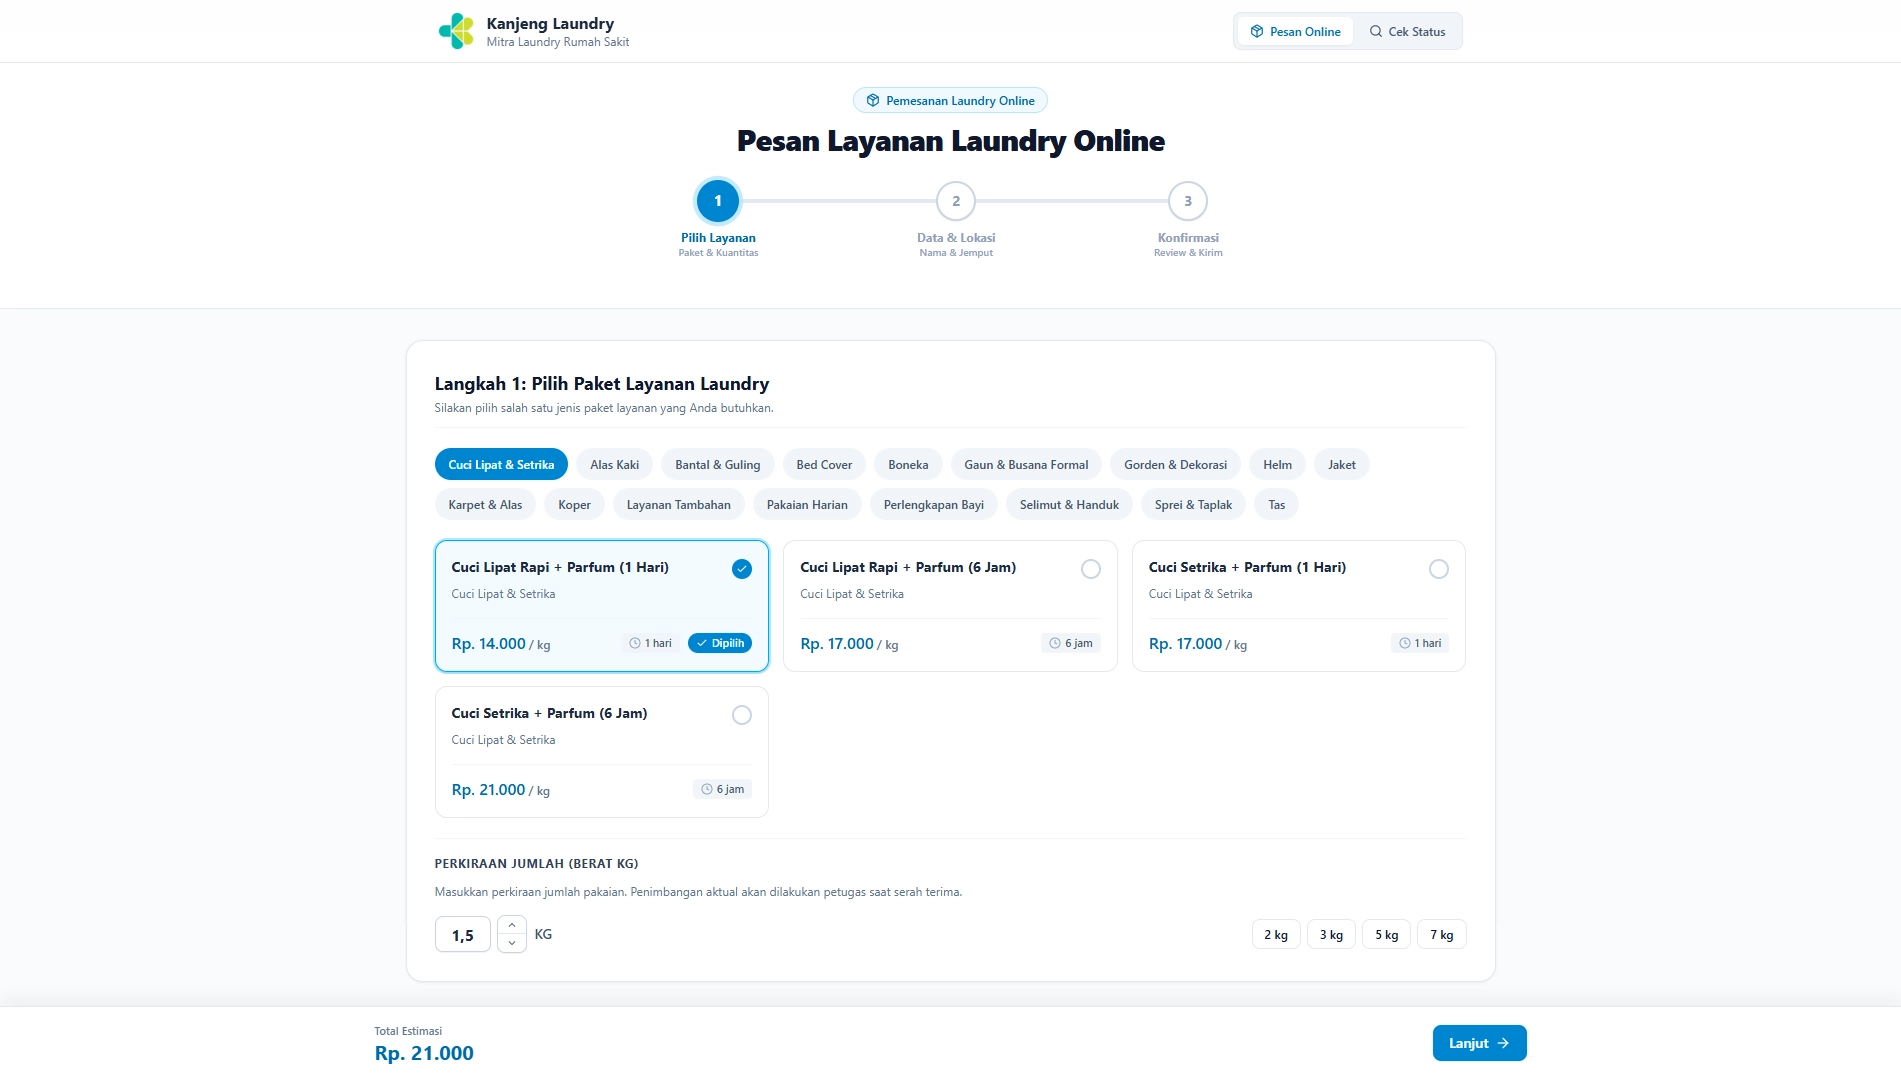Set weight with the 7 kg preset
Screen dimensions: 1901x1079
click(x=1442, y=934)
